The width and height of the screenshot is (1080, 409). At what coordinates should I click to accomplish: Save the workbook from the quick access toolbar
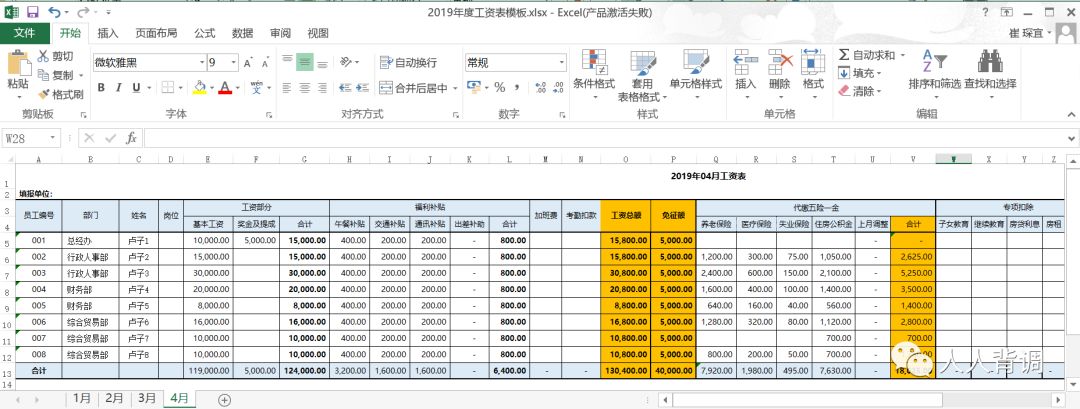tap(32, 12)
